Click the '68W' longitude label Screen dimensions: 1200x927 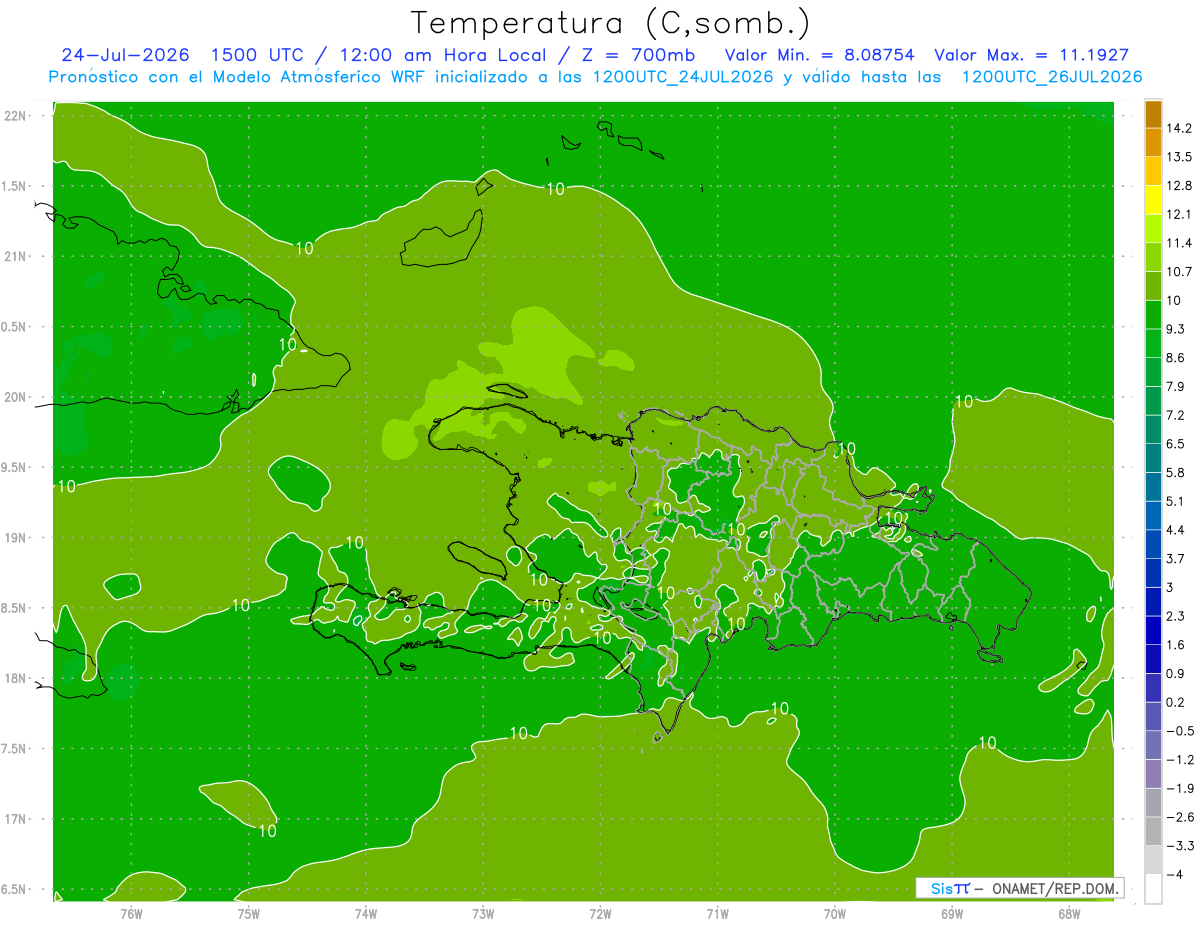(1069, 914)
